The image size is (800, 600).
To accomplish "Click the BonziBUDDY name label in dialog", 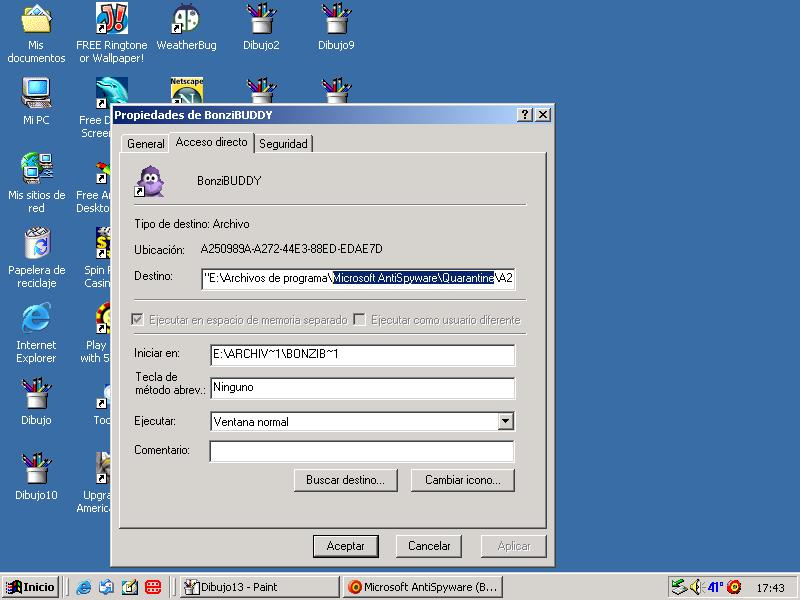I will pos(229,181).
